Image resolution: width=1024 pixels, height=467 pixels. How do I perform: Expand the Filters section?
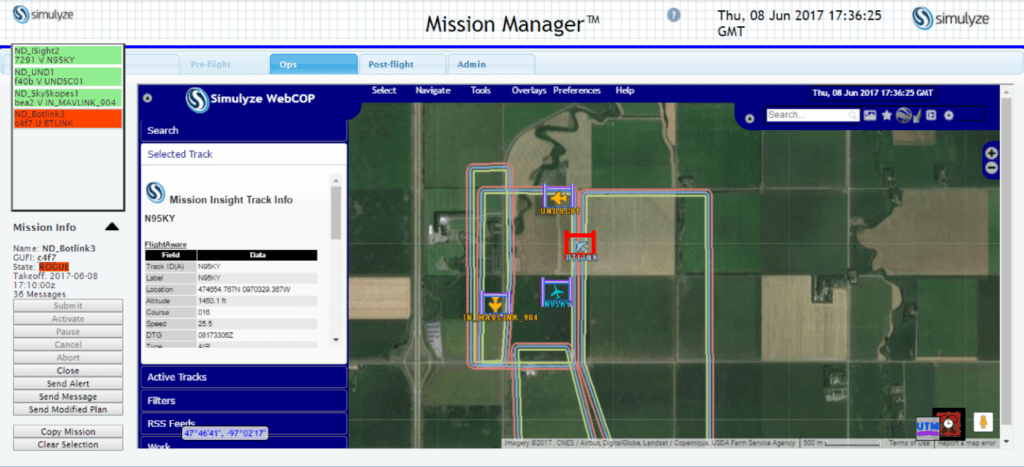(x=244, y=400)
